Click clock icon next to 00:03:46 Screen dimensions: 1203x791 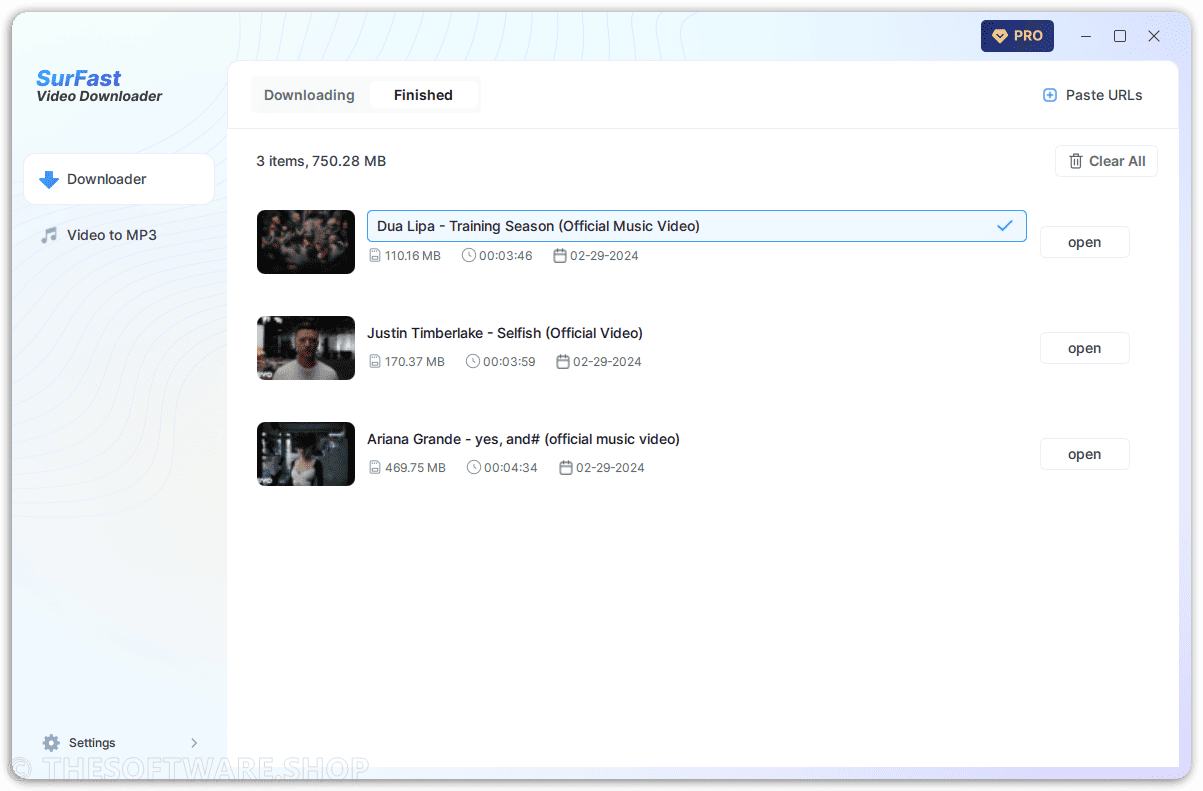[x=469, y=255]
